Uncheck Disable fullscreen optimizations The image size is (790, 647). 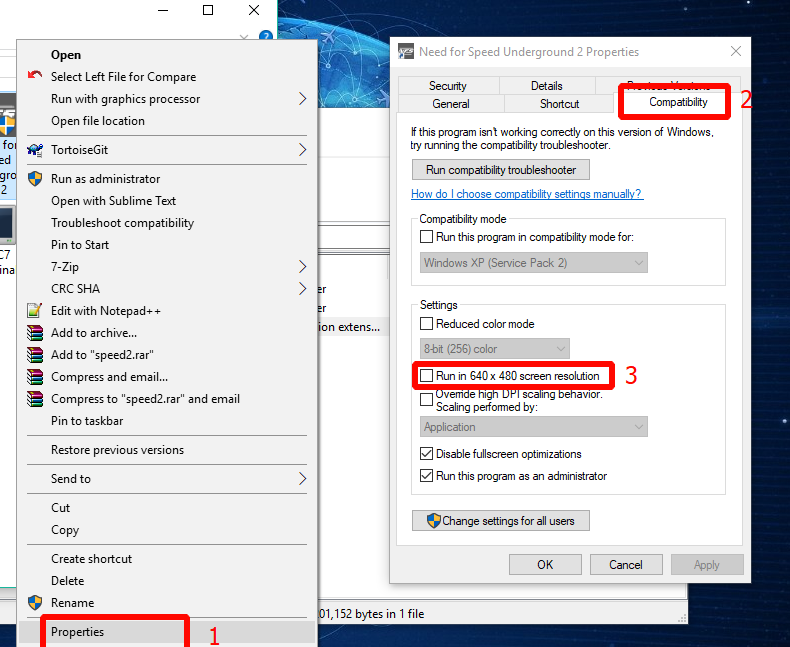point(426,454)
